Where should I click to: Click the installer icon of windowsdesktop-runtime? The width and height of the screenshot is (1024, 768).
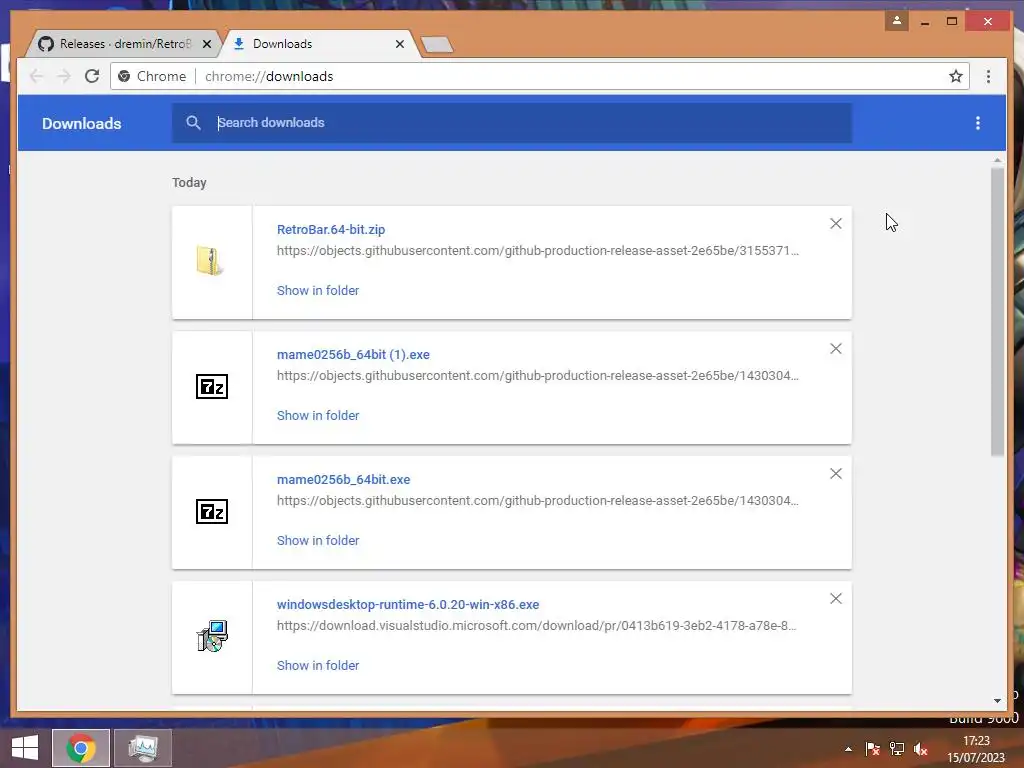tap(212, 636)
